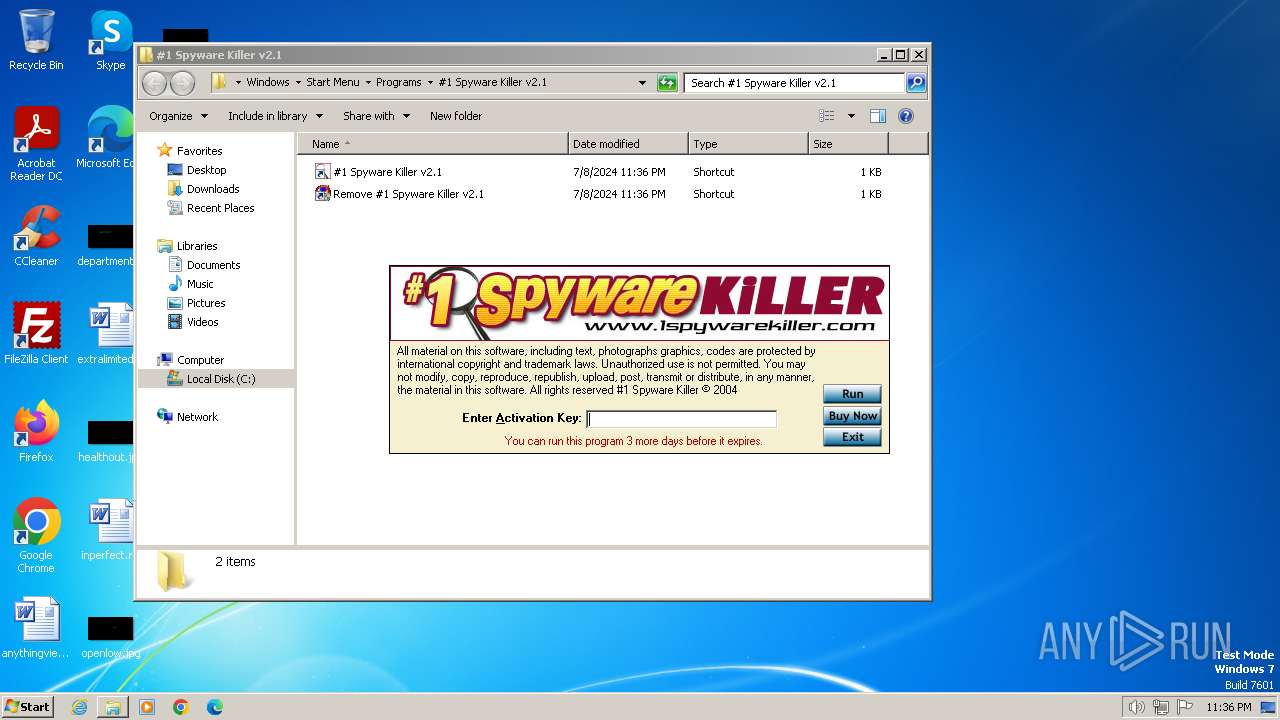Expand the view options dropdown arrow

[x=851, y=116]
